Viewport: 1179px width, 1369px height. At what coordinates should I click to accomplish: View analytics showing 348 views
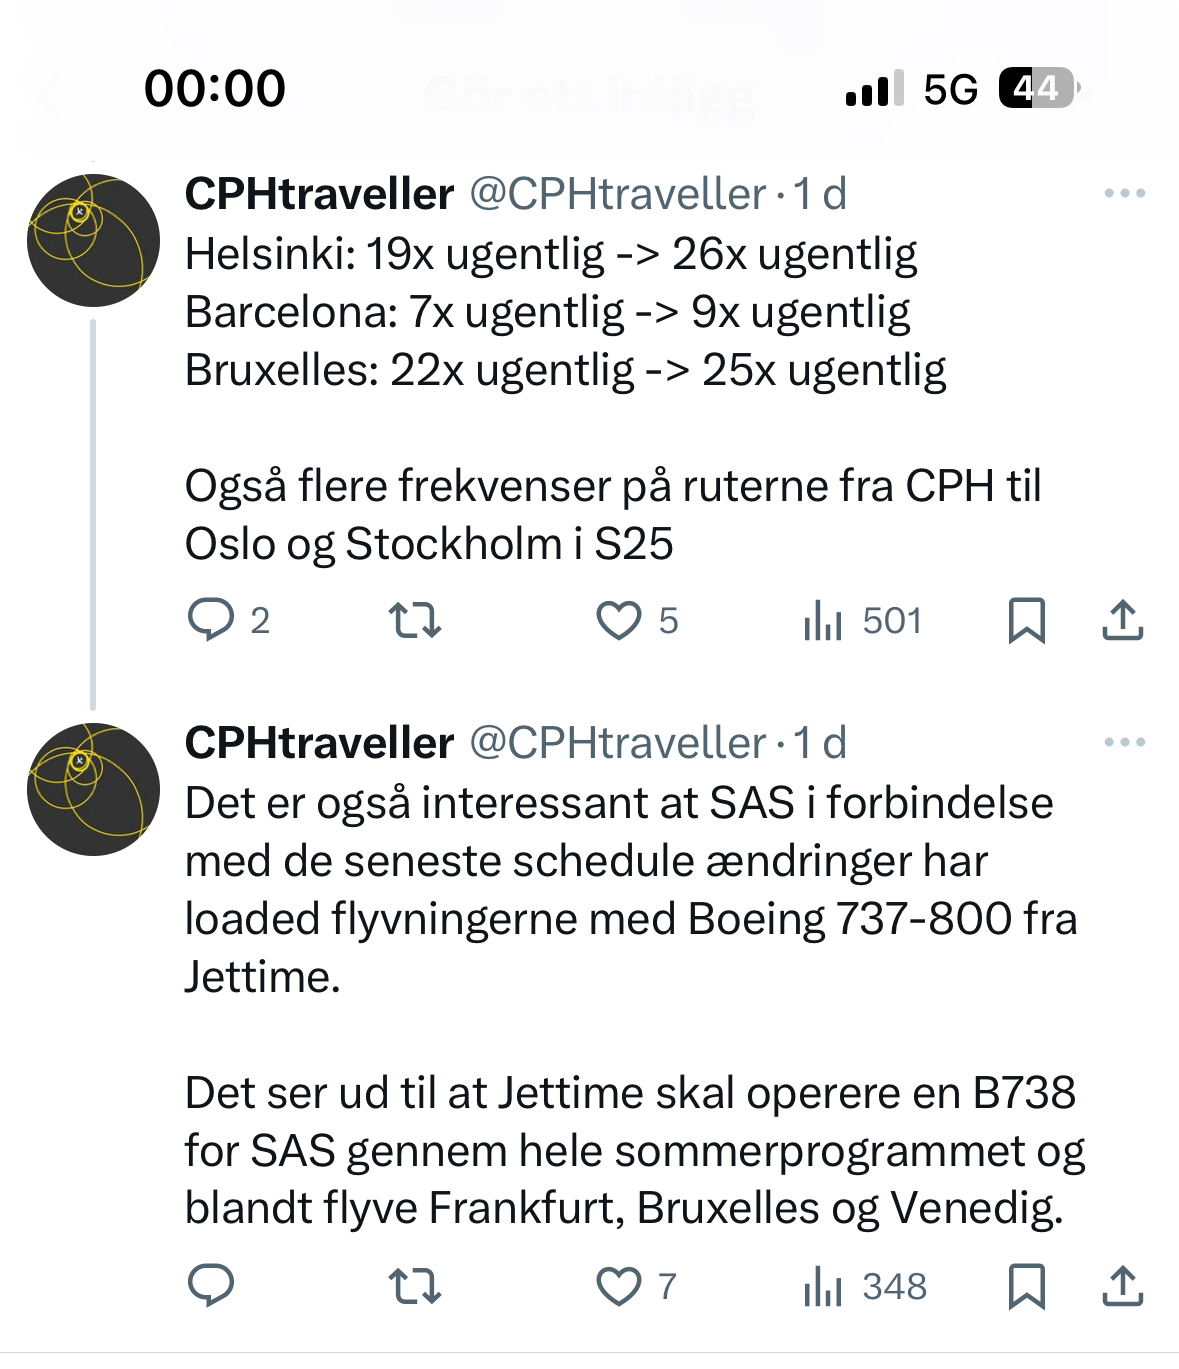coord(865,1286)
